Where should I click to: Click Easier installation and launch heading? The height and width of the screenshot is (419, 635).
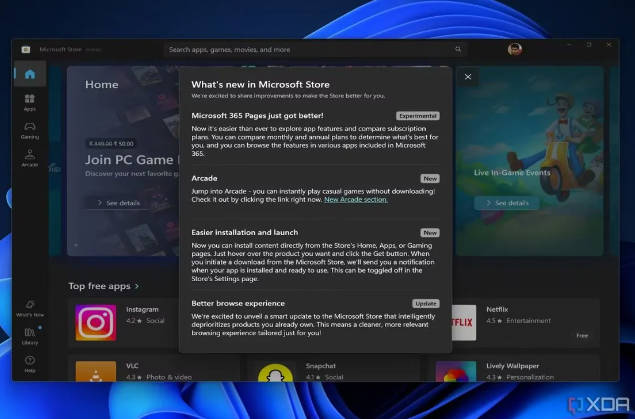tap(245, 232)
